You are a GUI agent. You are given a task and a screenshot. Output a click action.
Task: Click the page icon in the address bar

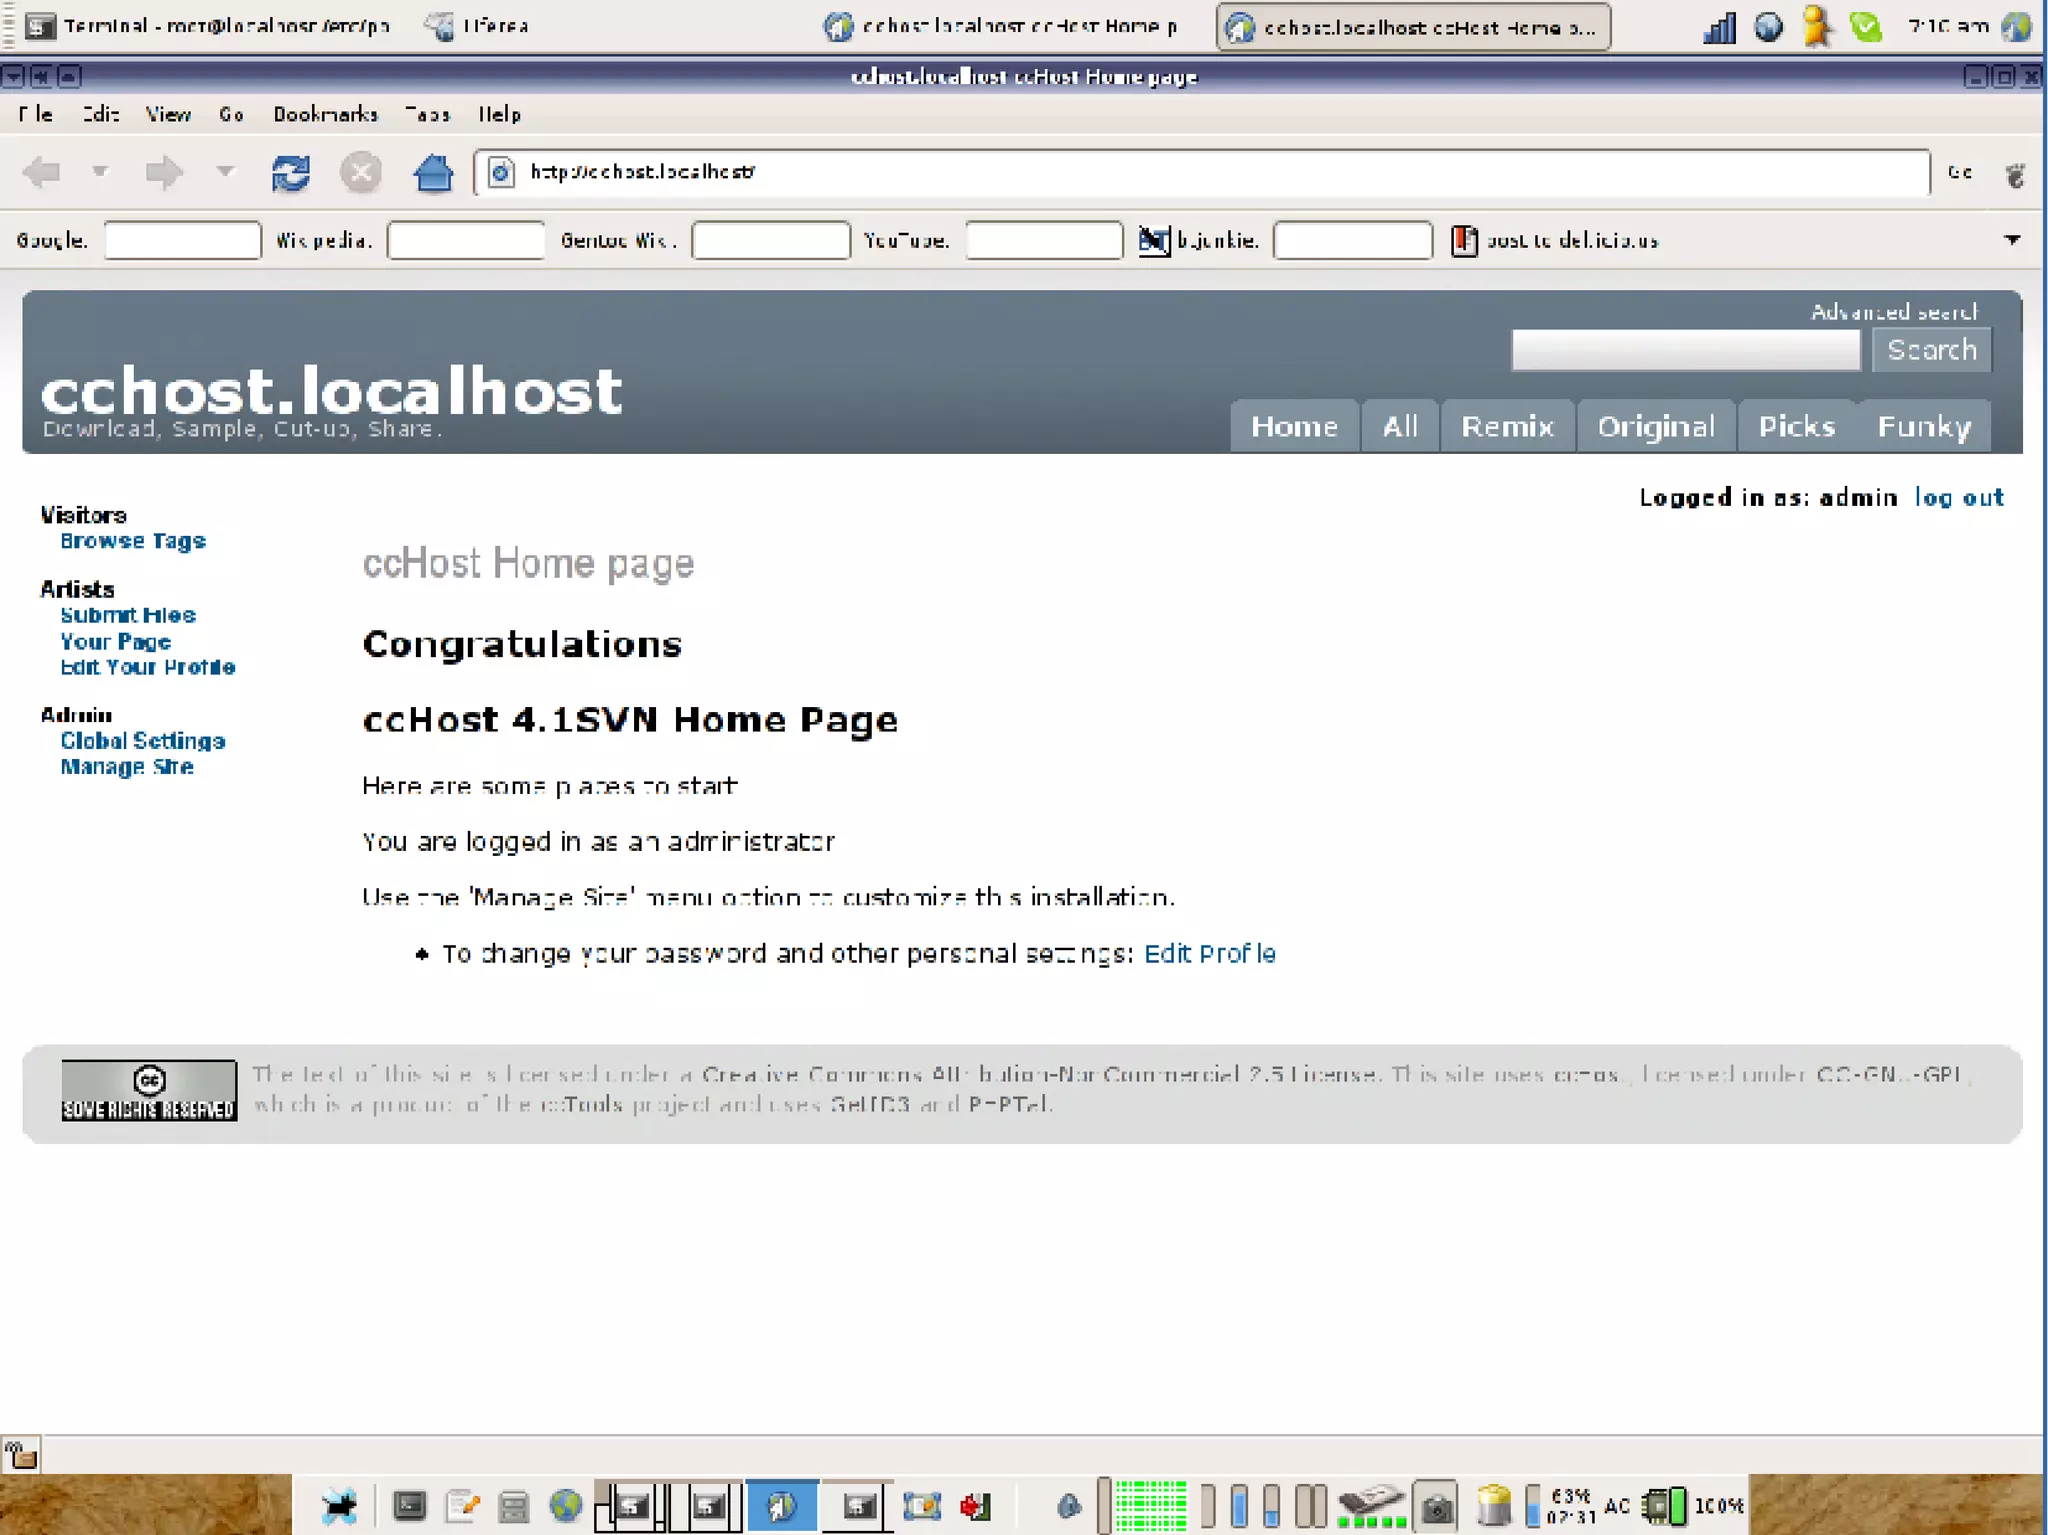(502, 173)
